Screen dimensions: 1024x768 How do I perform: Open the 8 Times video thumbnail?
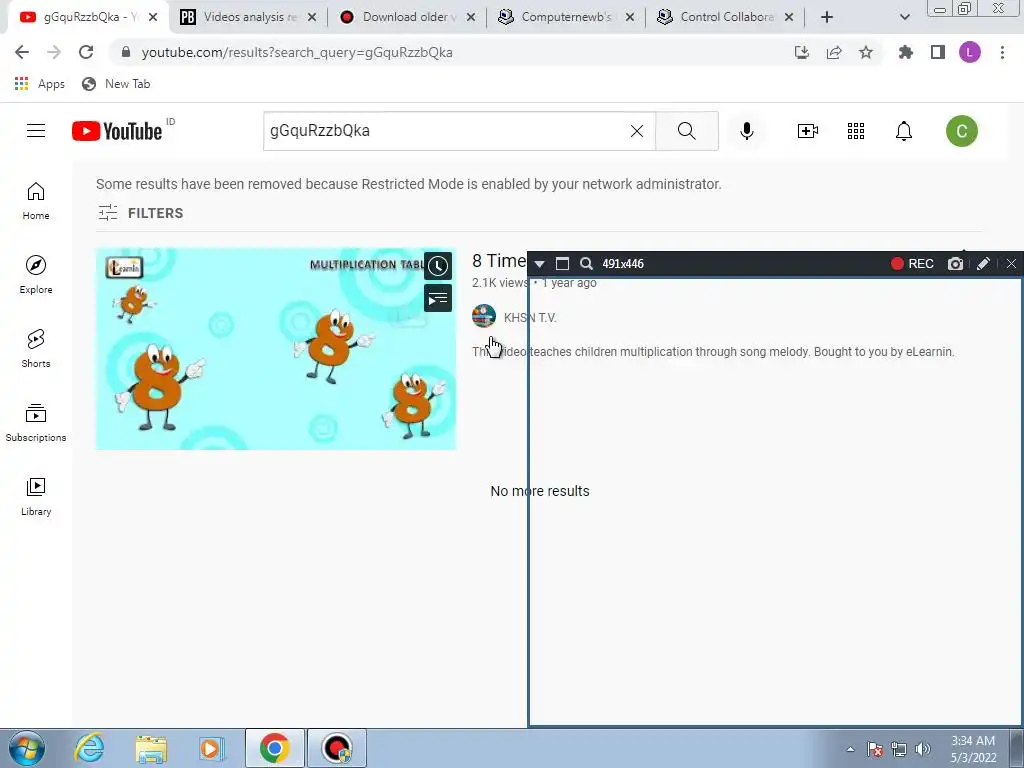click(x=276, y=349)
